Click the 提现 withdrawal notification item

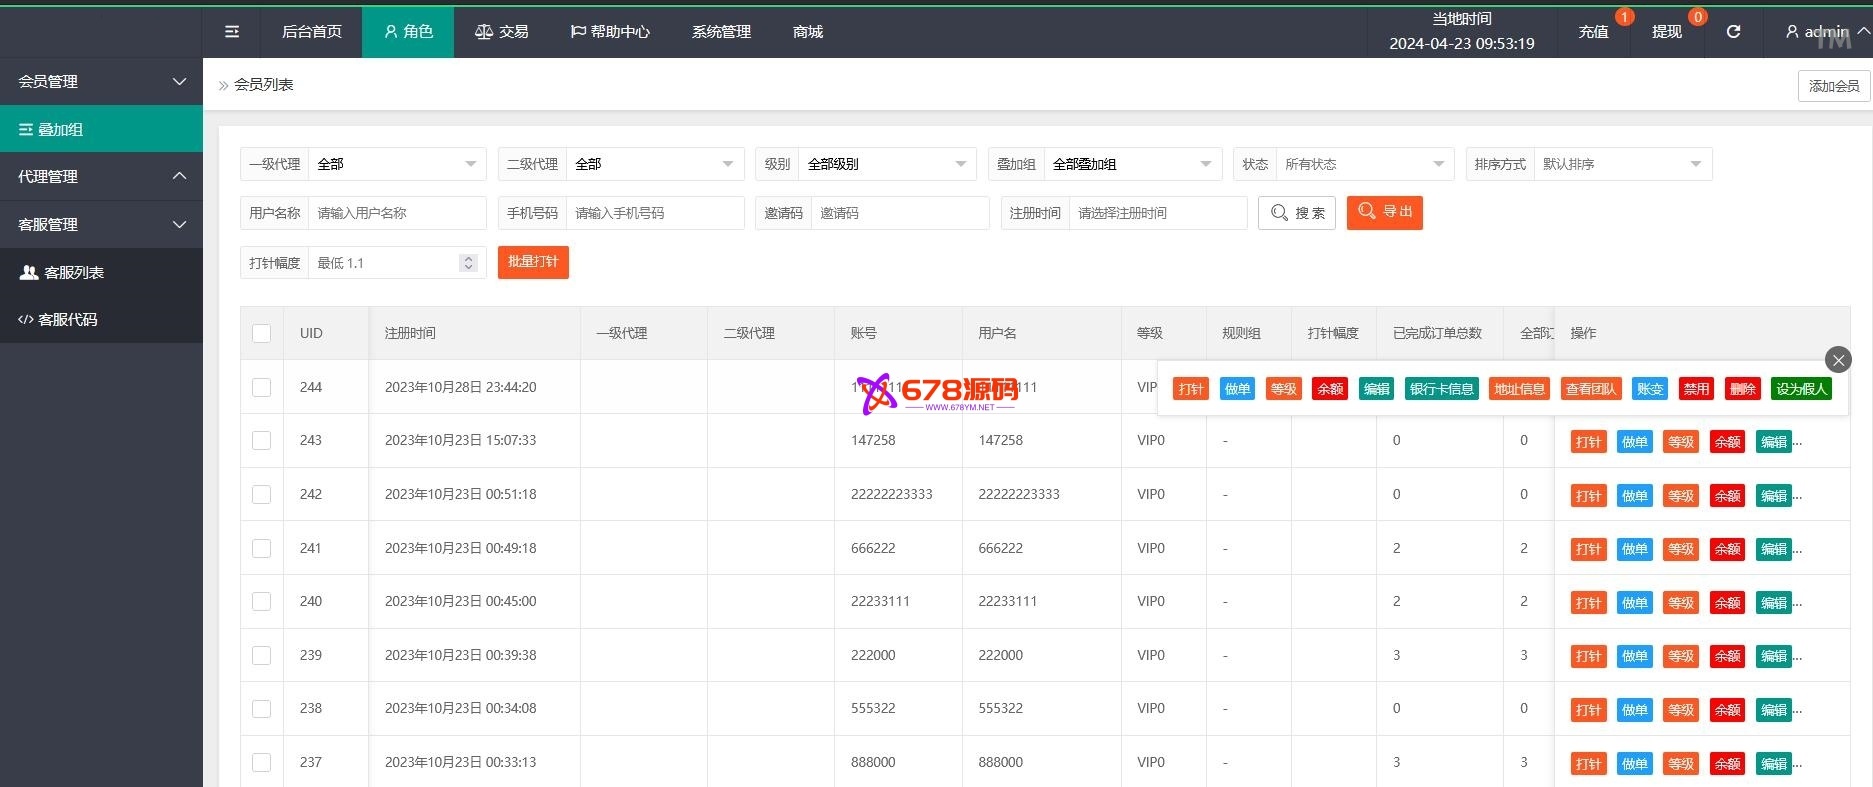coord(1666,32)
